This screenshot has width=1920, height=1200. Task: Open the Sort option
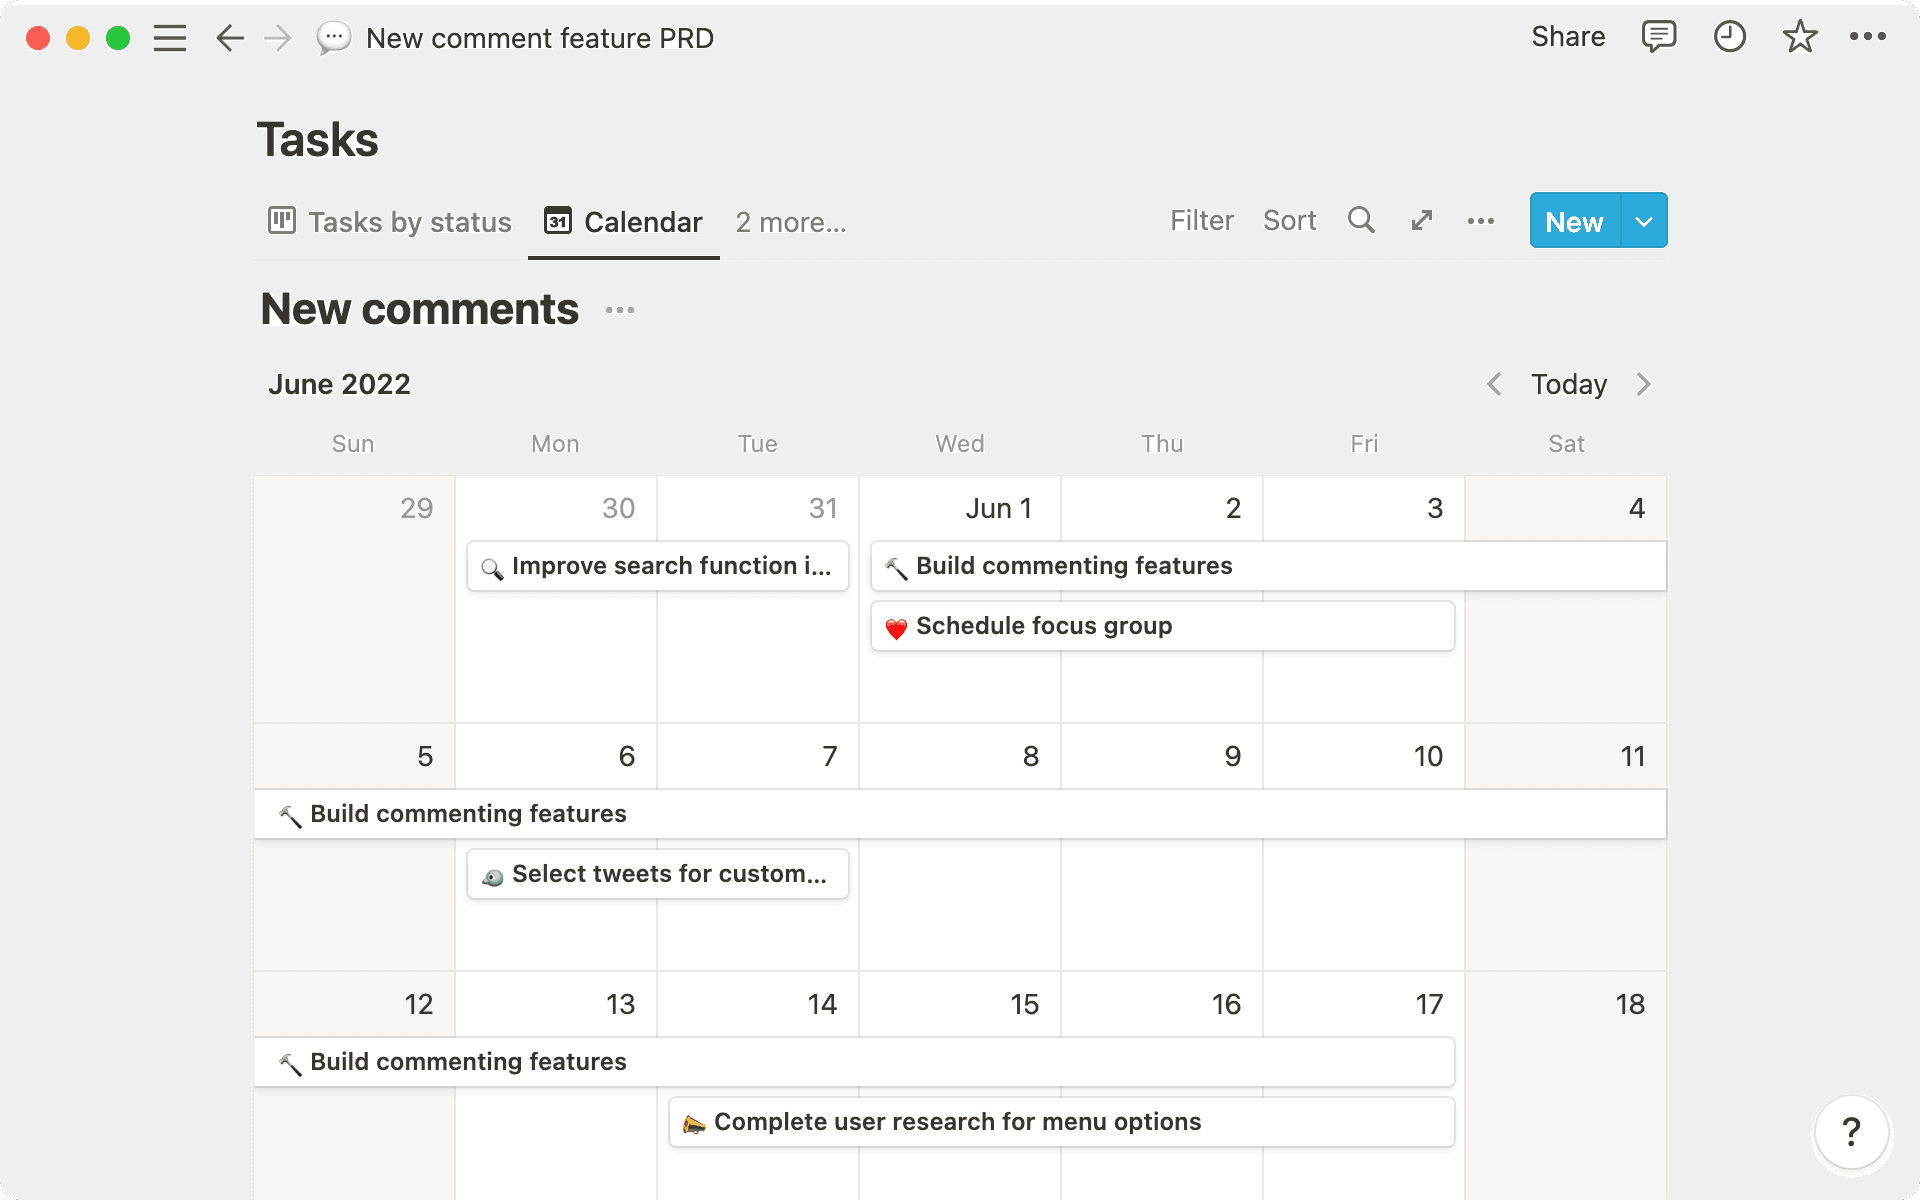point(1289,220)
